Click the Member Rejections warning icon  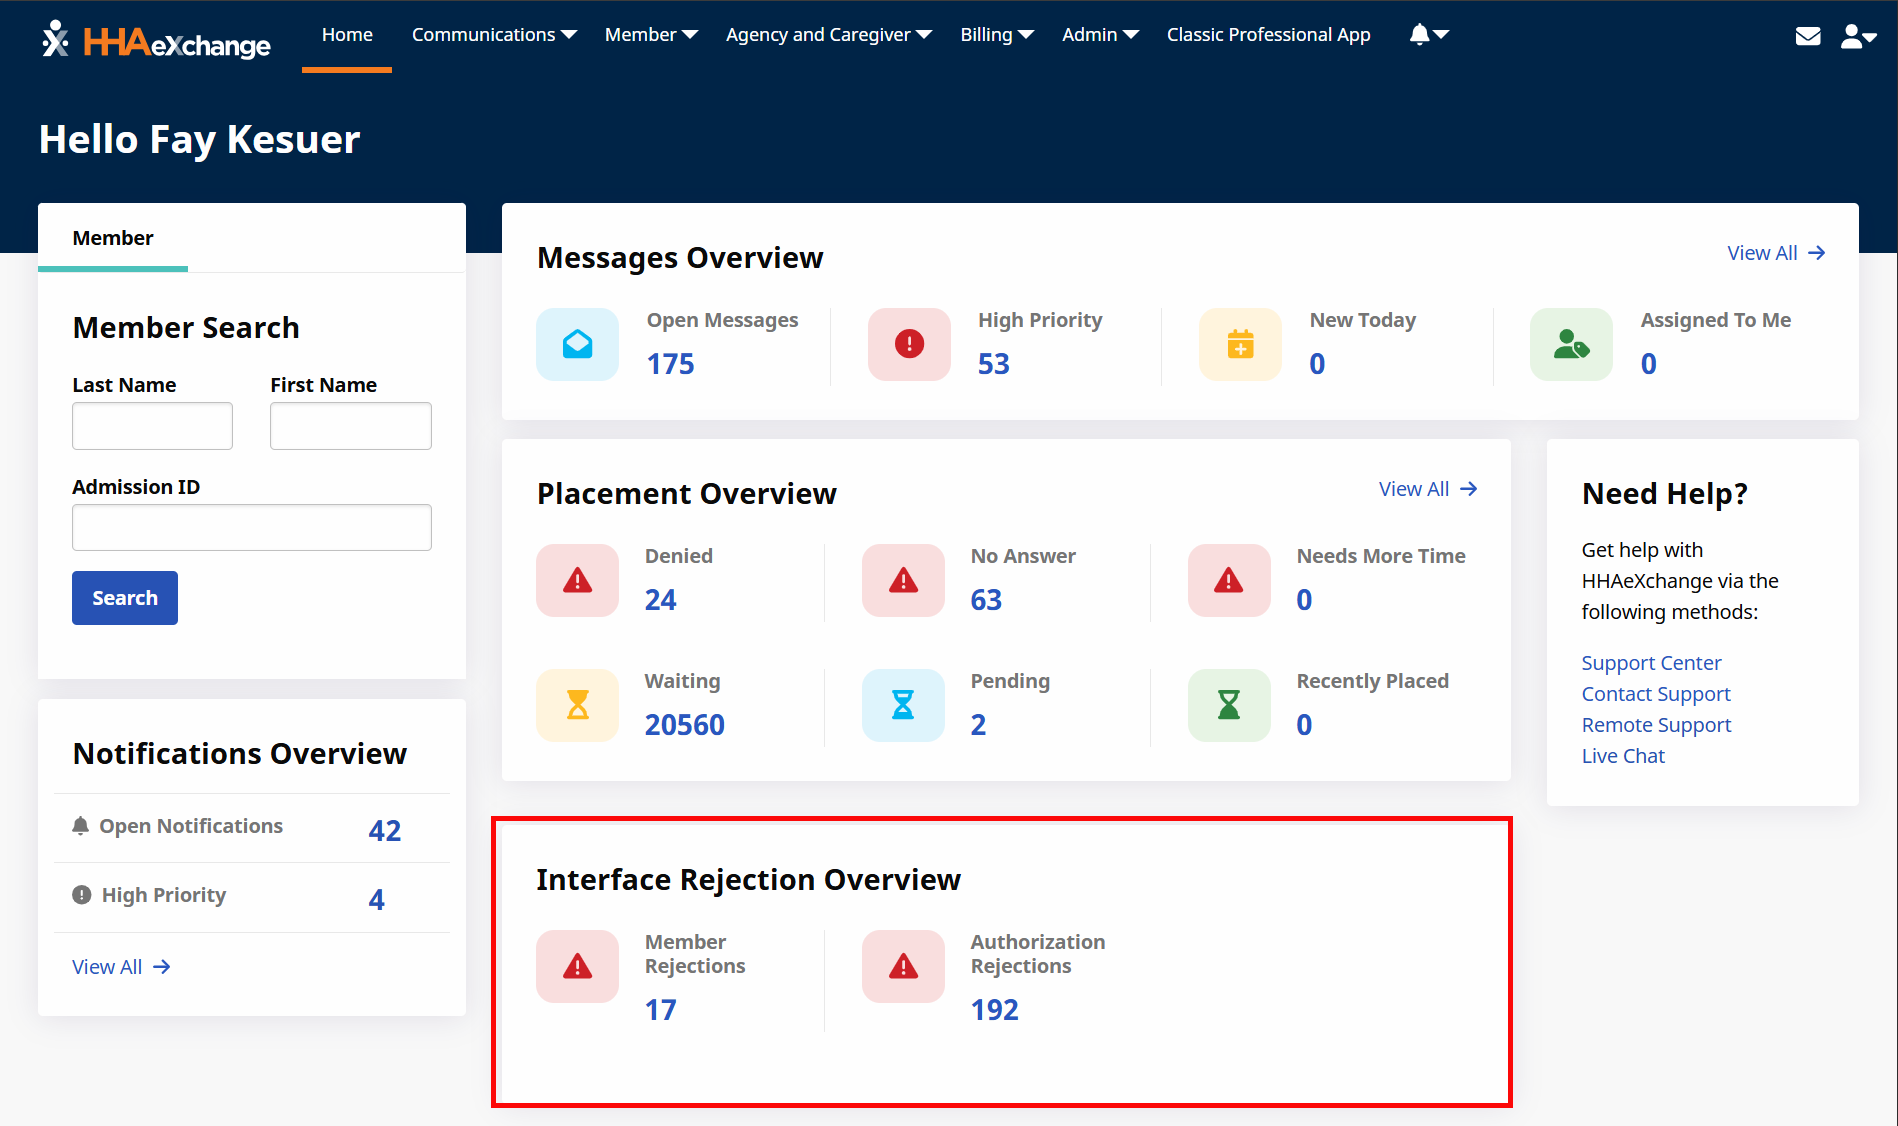tap(577, 966)
